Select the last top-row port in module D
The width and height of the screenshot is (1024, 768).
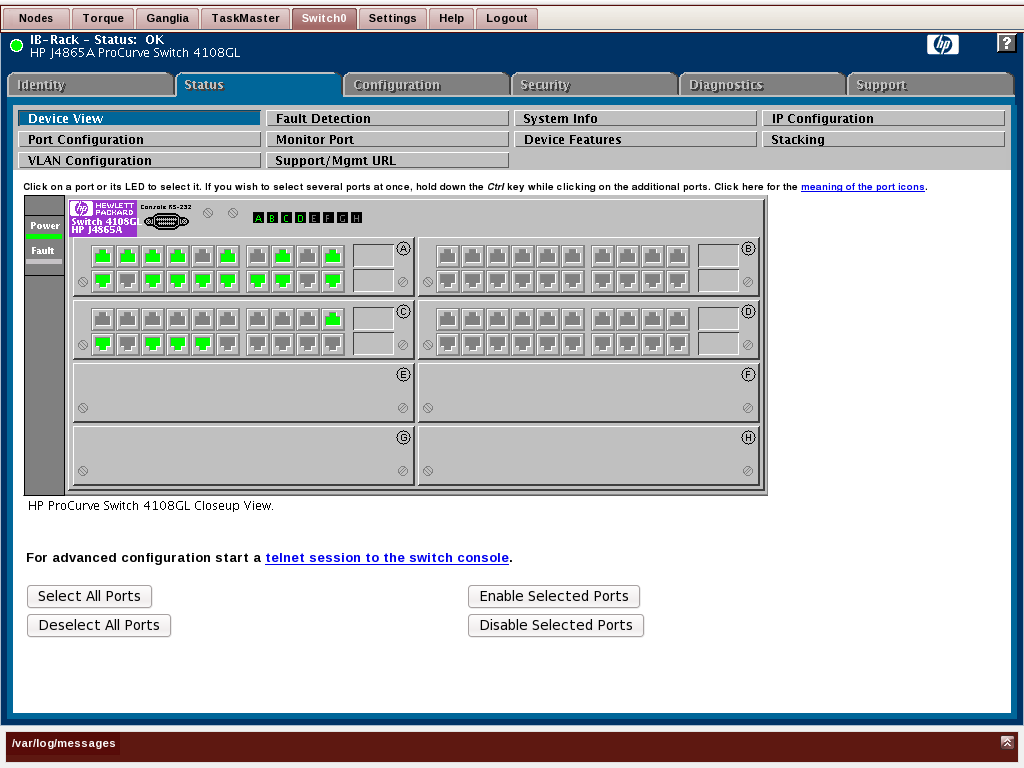click(678, 319)
